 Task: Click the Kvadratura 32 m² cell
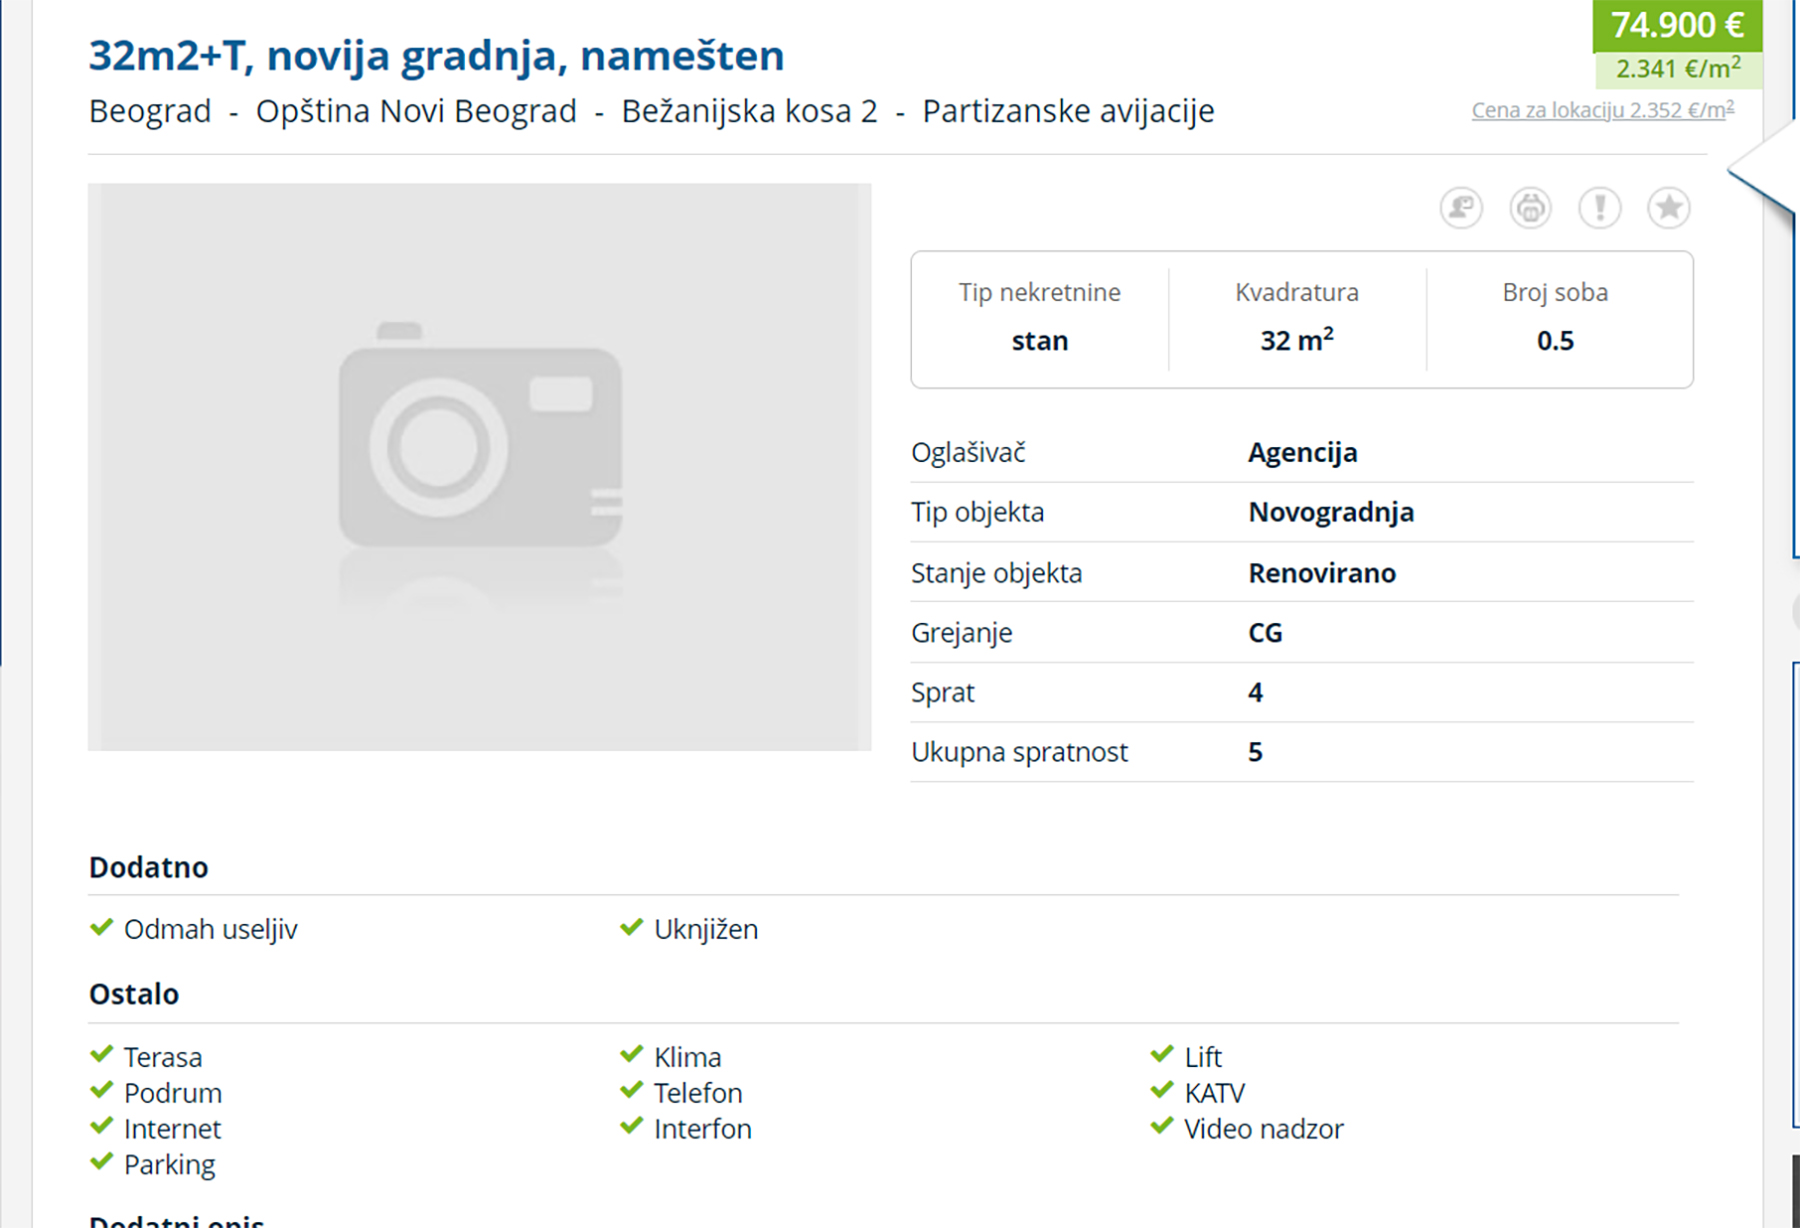point(1297,319)
